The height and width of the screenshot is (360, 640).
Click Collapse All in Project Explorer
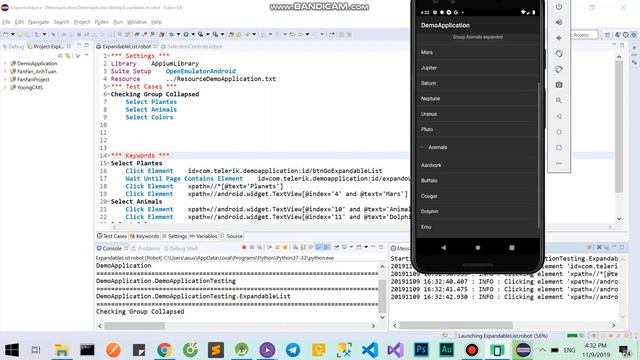coord(60,55)
